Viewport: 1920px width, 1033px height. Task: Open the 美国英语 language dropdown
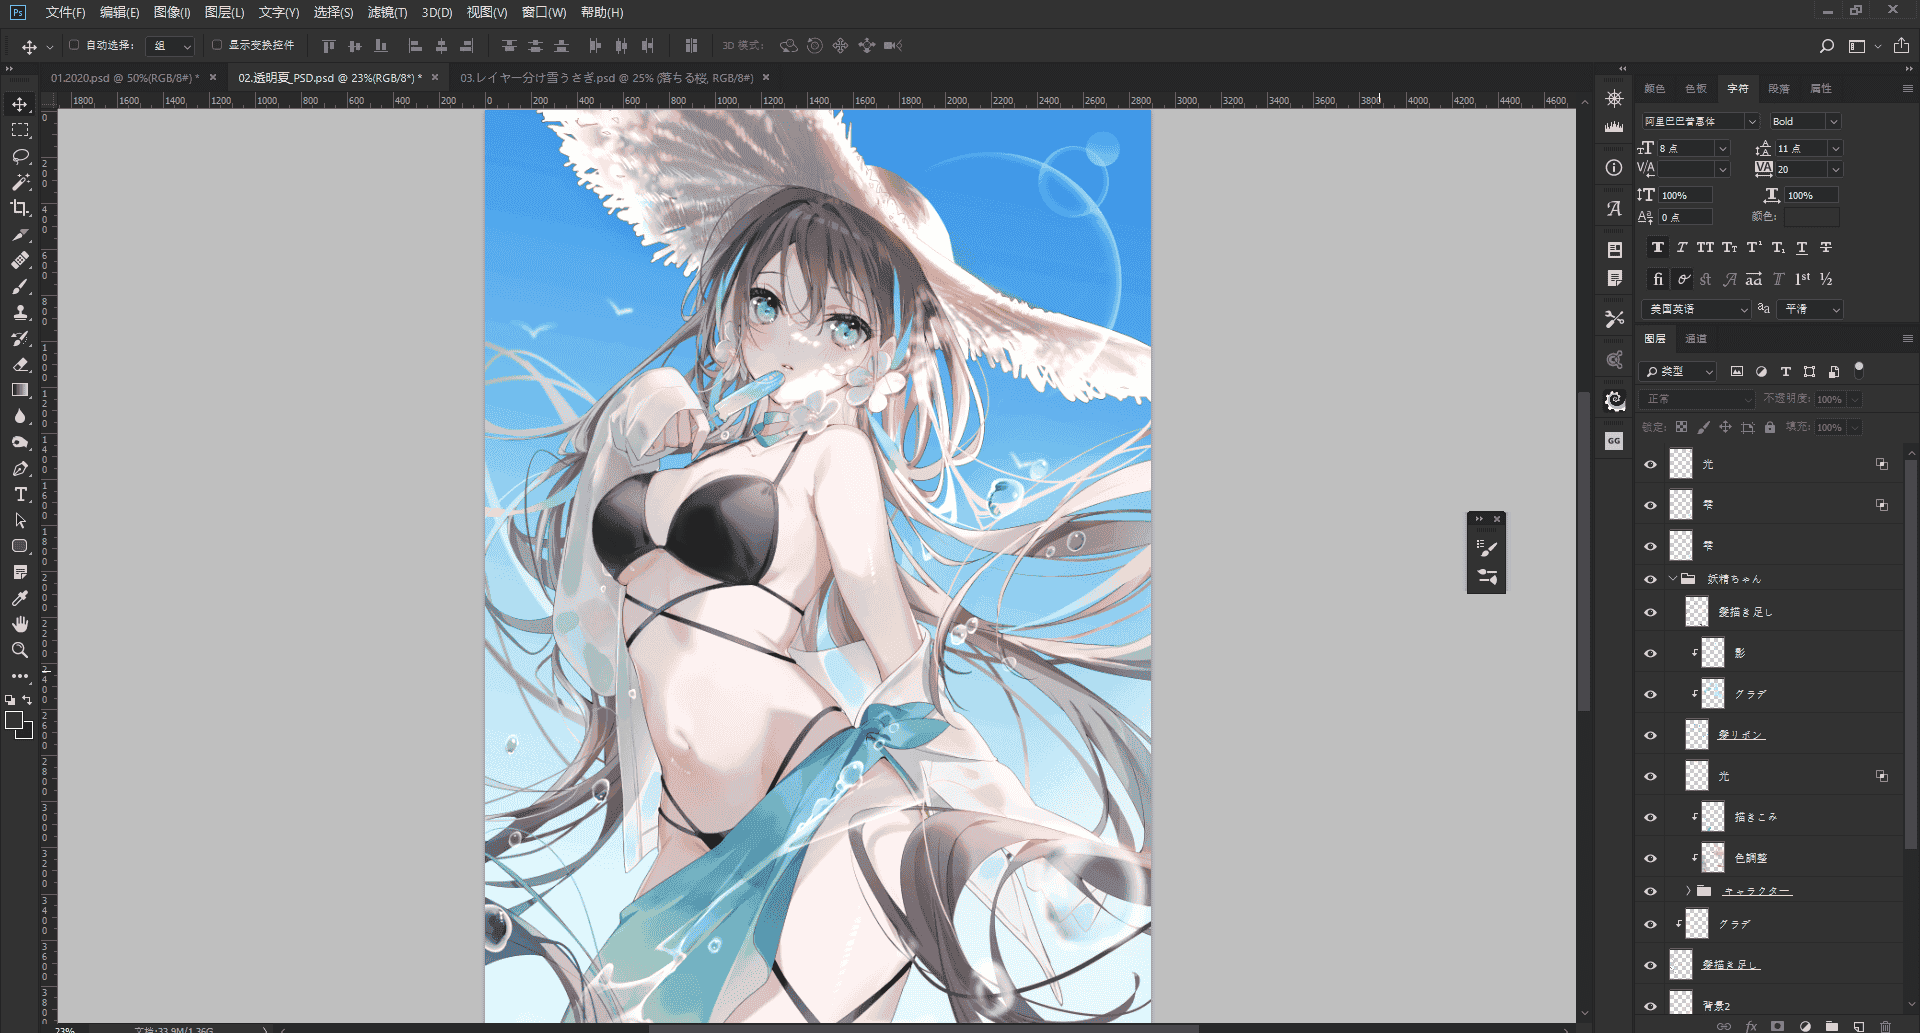[1696, 309]
